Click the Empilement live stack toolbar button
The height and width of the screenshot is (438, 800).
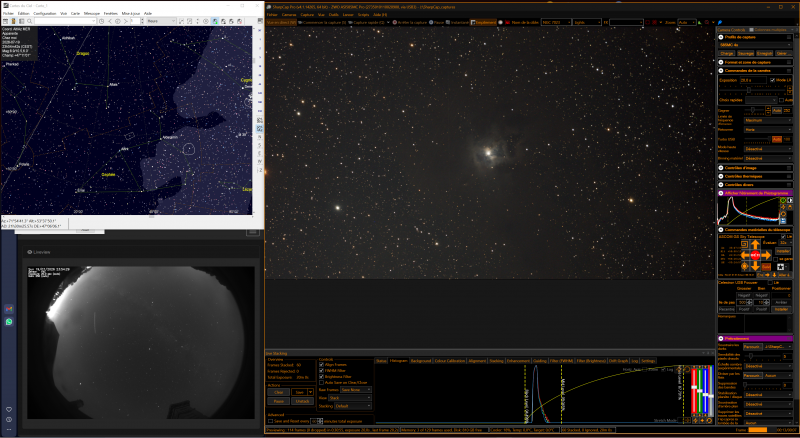point(483,22)
